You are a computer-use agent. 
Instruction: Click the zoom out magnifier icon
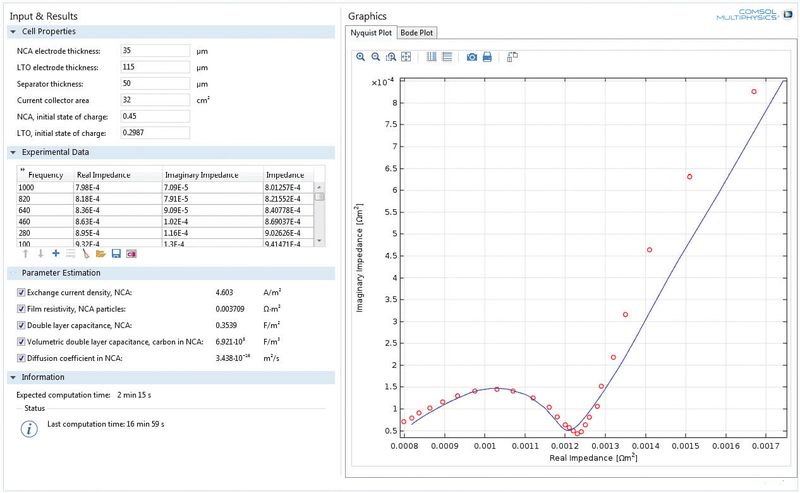click(376, 57)
